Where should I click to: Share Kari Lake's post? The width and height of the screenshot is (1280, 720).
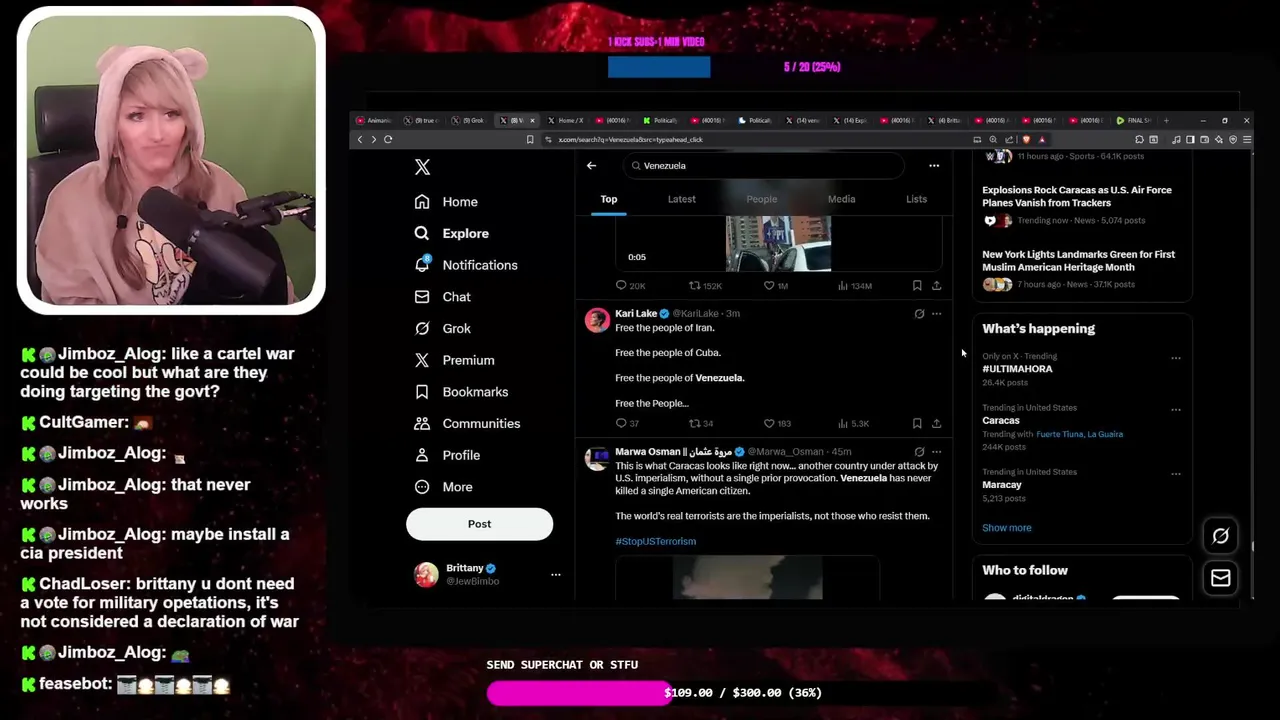(x=936, y=423)
